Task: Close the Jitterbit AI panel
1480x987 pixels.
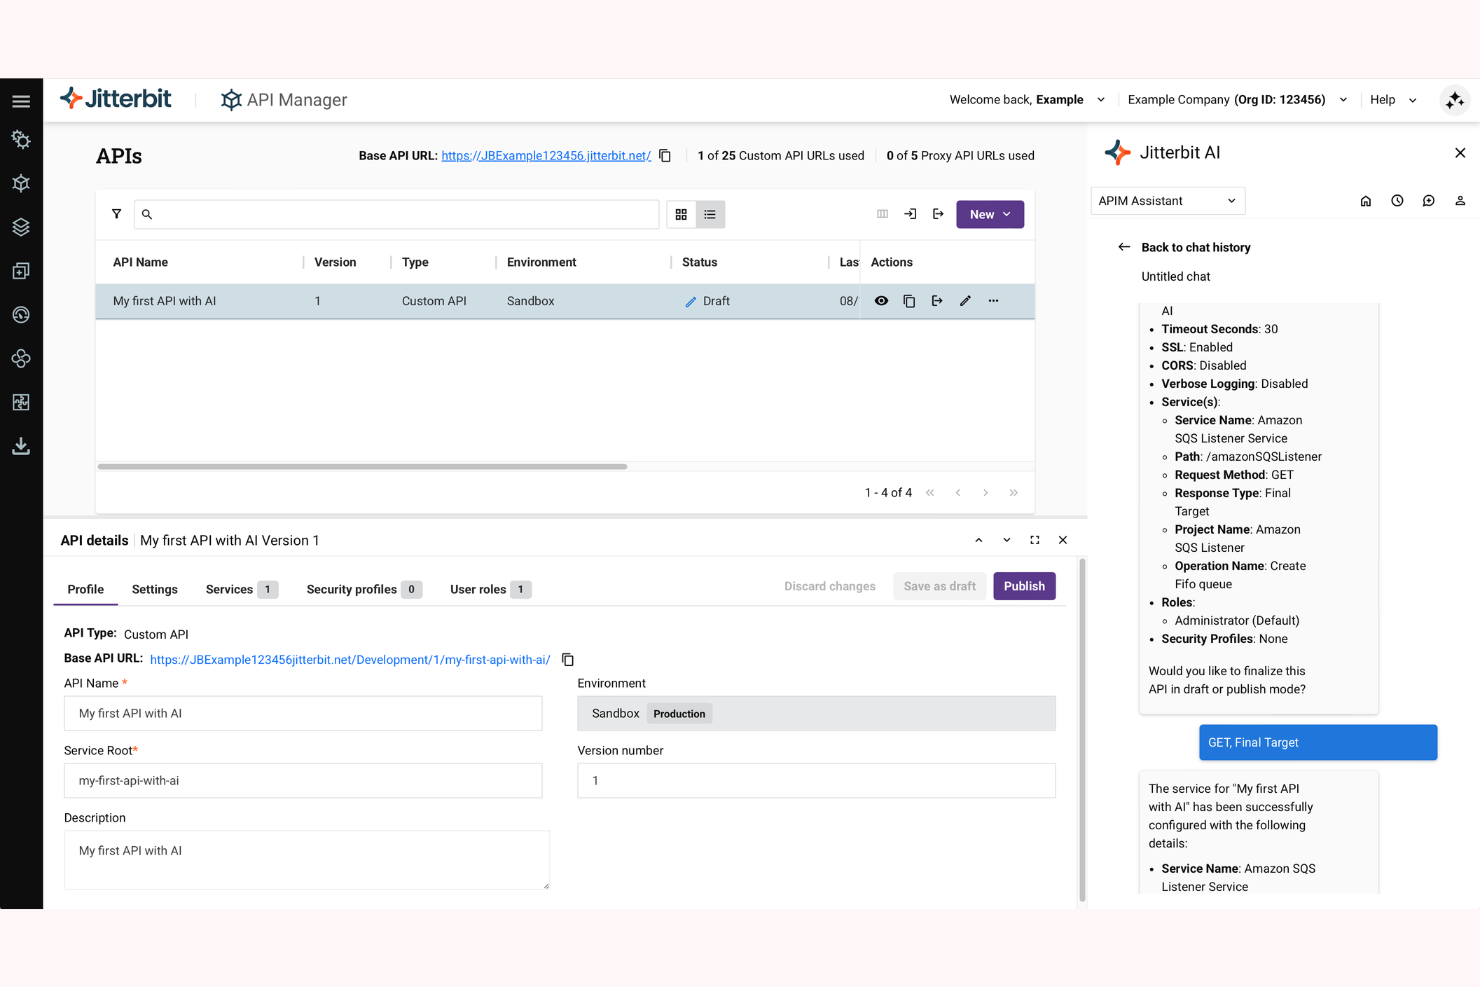Action: [x=1460, y=153]
